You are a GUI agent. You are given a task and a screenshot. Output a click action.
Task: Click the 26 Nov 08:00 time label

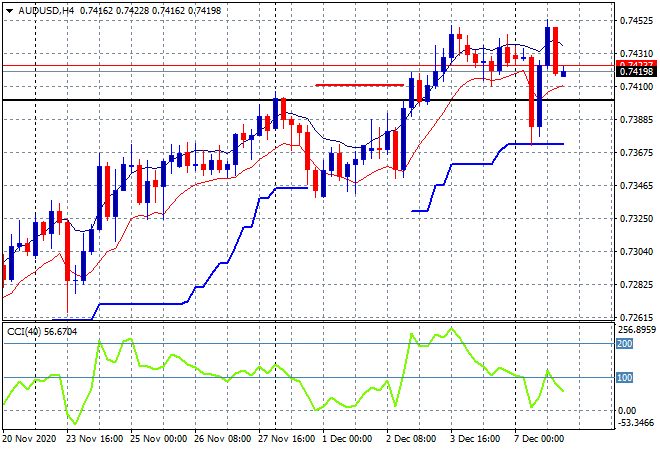tap(223, 439)
